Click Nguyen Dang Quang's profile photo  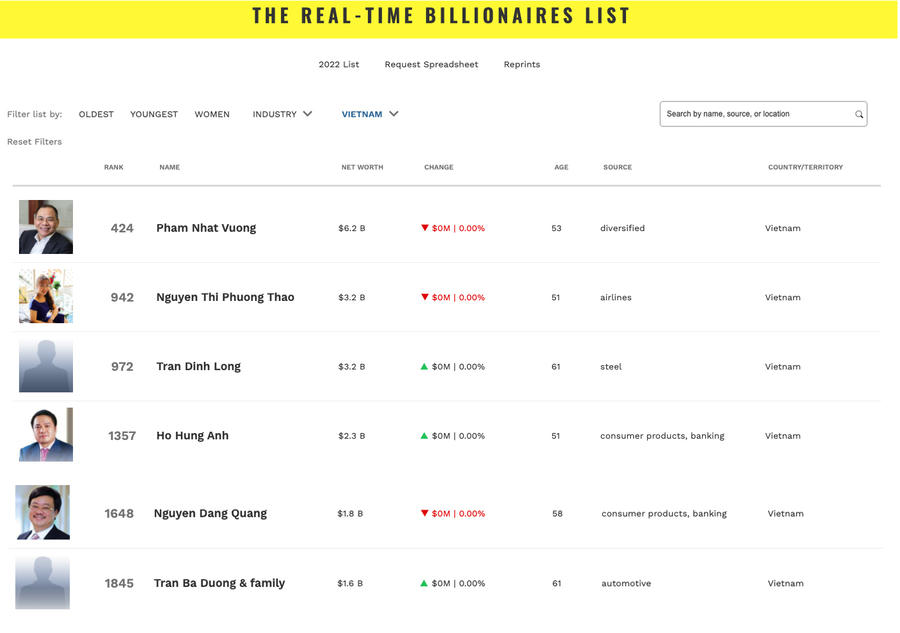pyautogui.click(x=43, y=512)
